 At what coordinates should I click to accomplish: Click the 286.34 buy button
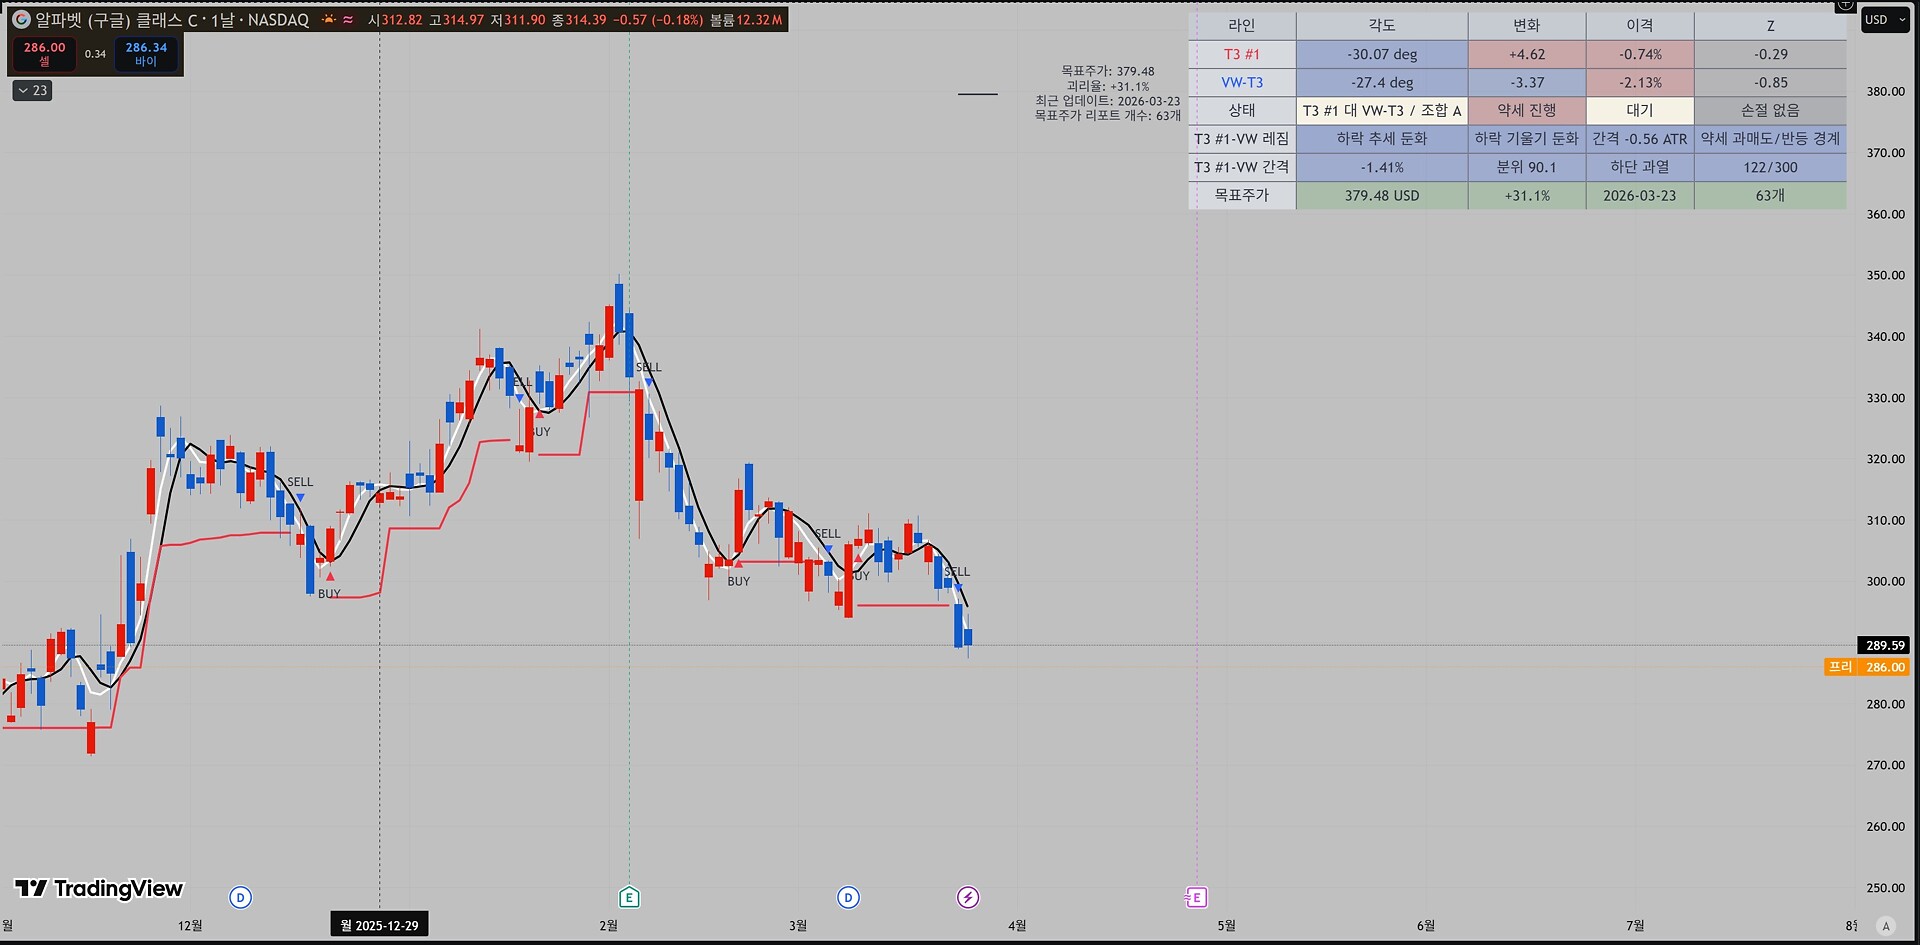(146, 54)
